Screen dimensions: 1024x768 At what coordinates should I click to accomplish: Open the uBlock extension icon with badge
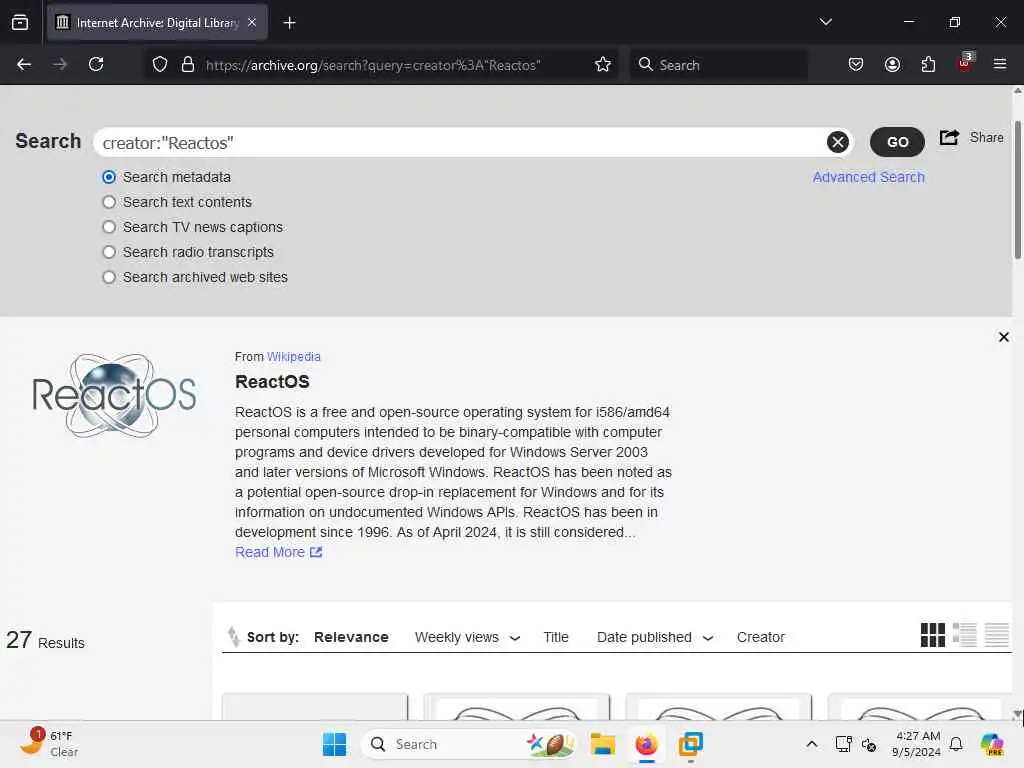click(x=965, y=63)
